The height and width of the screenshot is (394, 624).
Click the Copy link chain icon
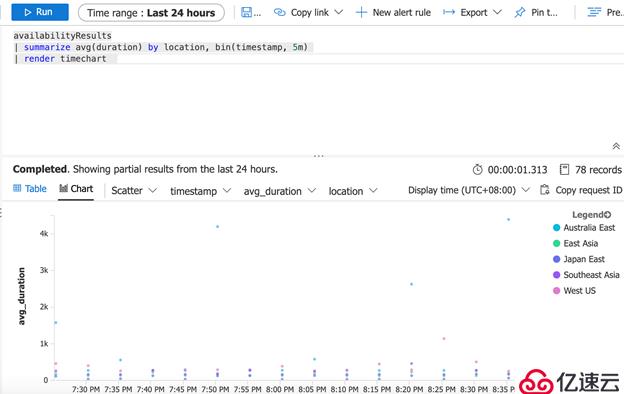pos(280,13)
